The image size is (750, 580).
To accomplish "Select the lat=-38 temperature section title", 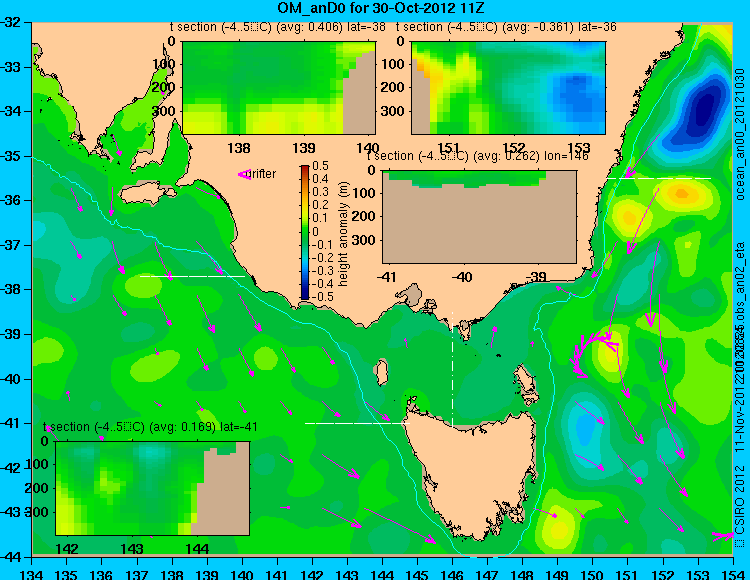I will point(278,27).
